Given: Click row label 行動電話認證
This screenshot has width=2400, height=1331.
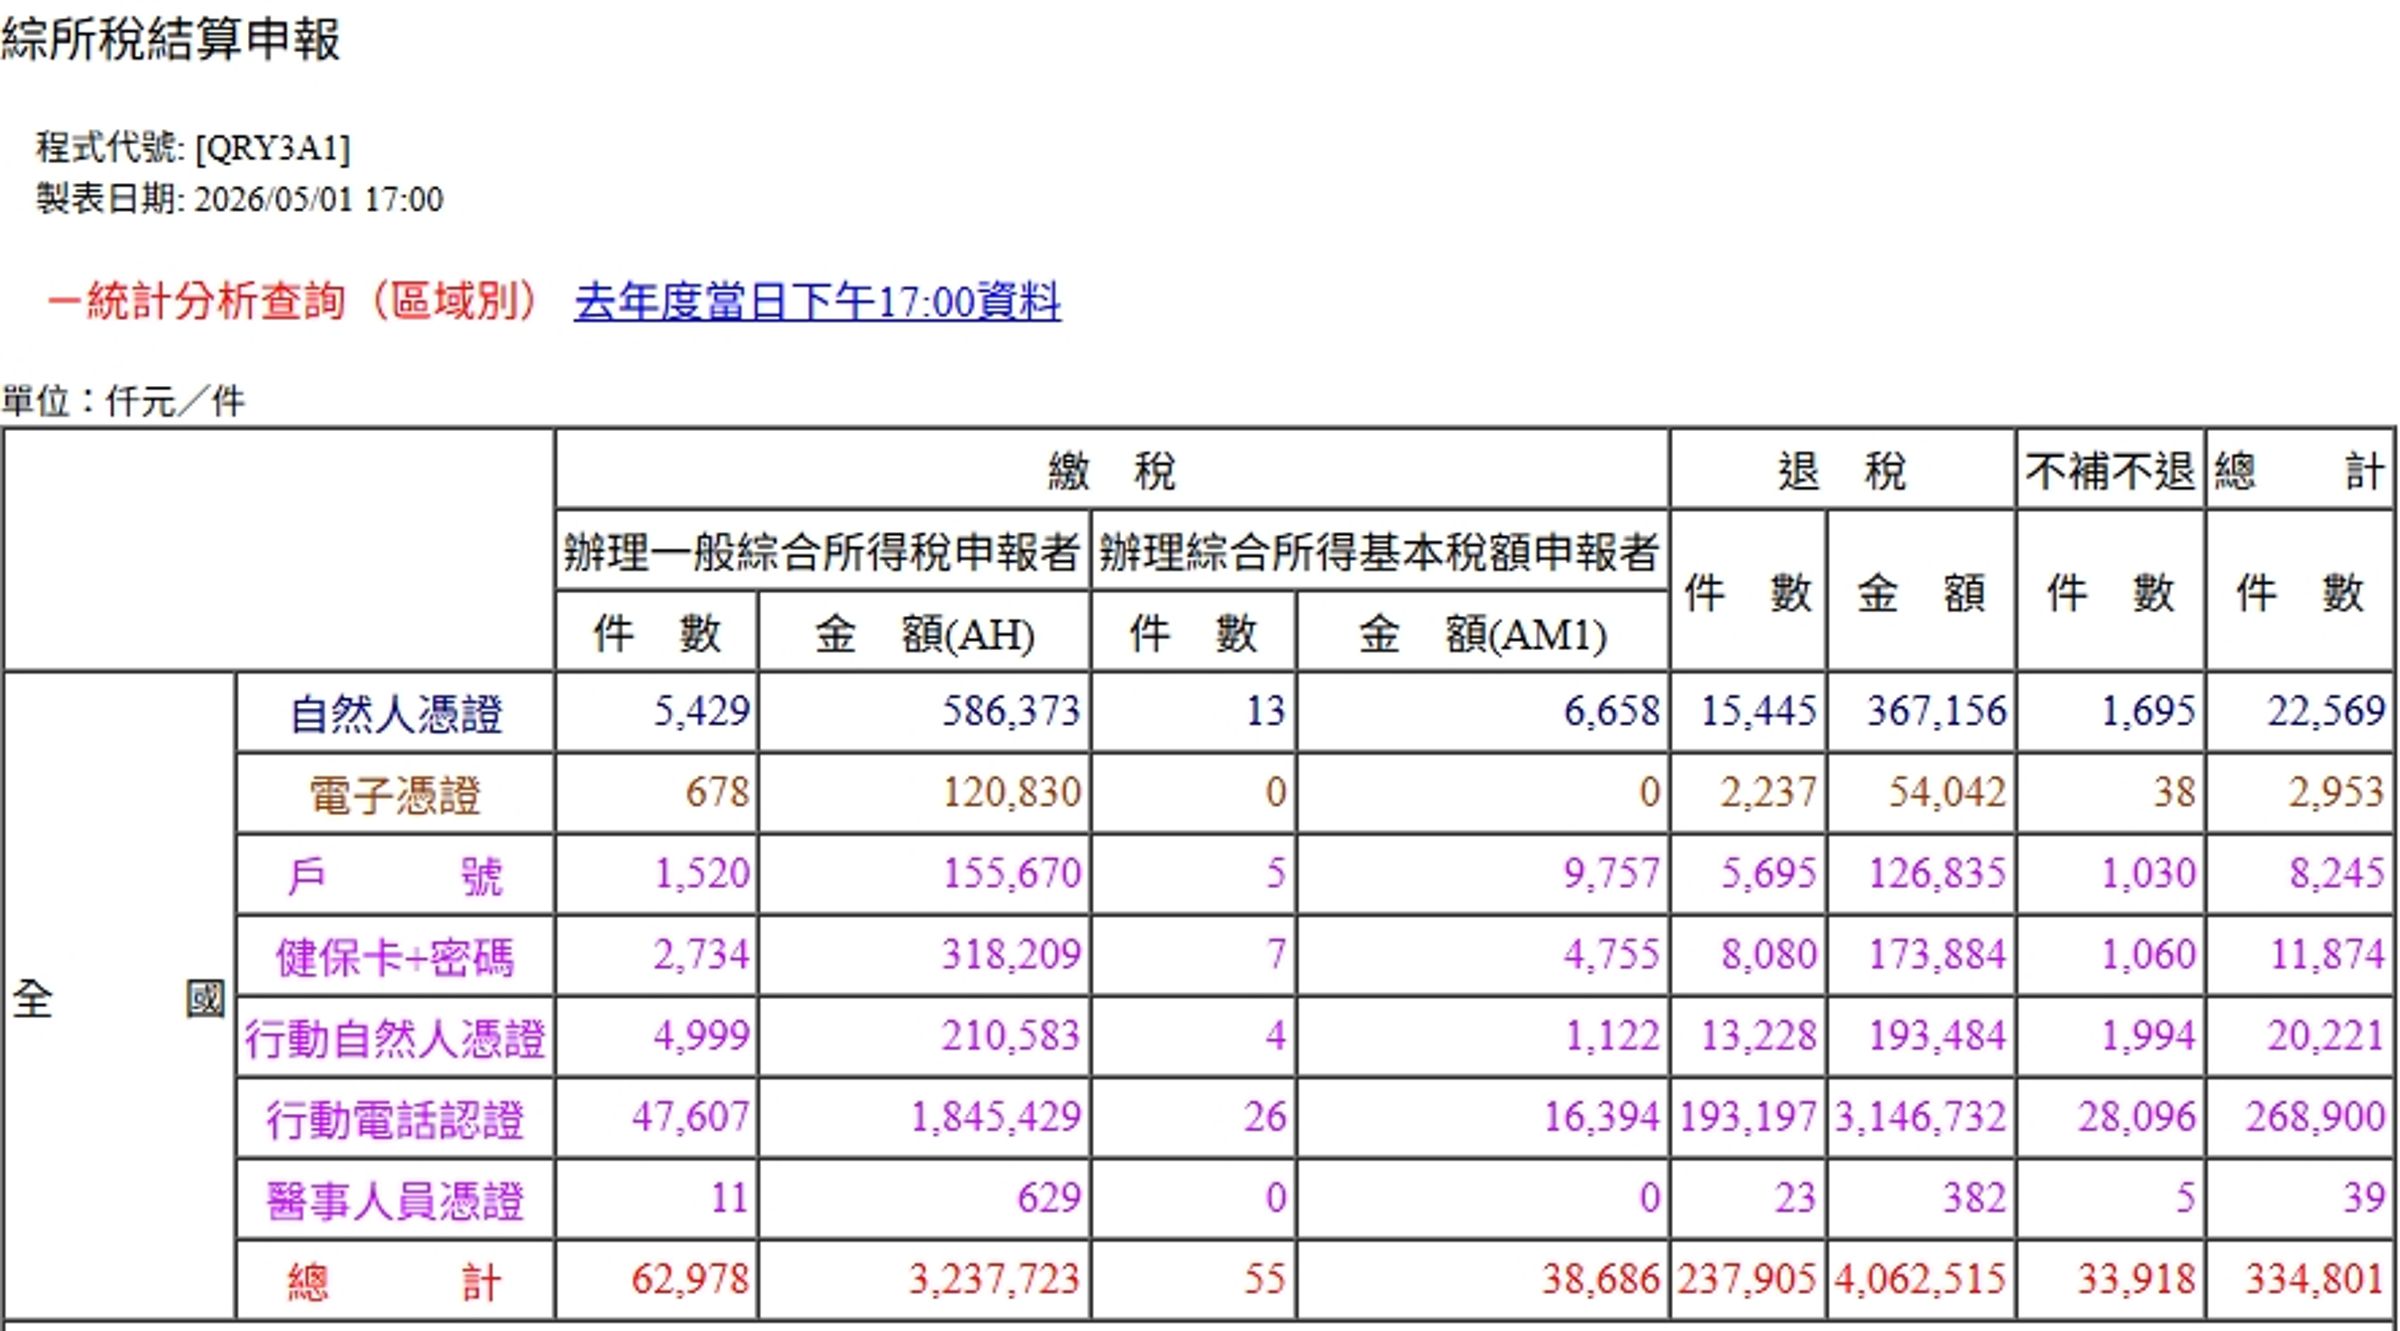Looking at the screenshot, I should click(x=395, y=1119).
